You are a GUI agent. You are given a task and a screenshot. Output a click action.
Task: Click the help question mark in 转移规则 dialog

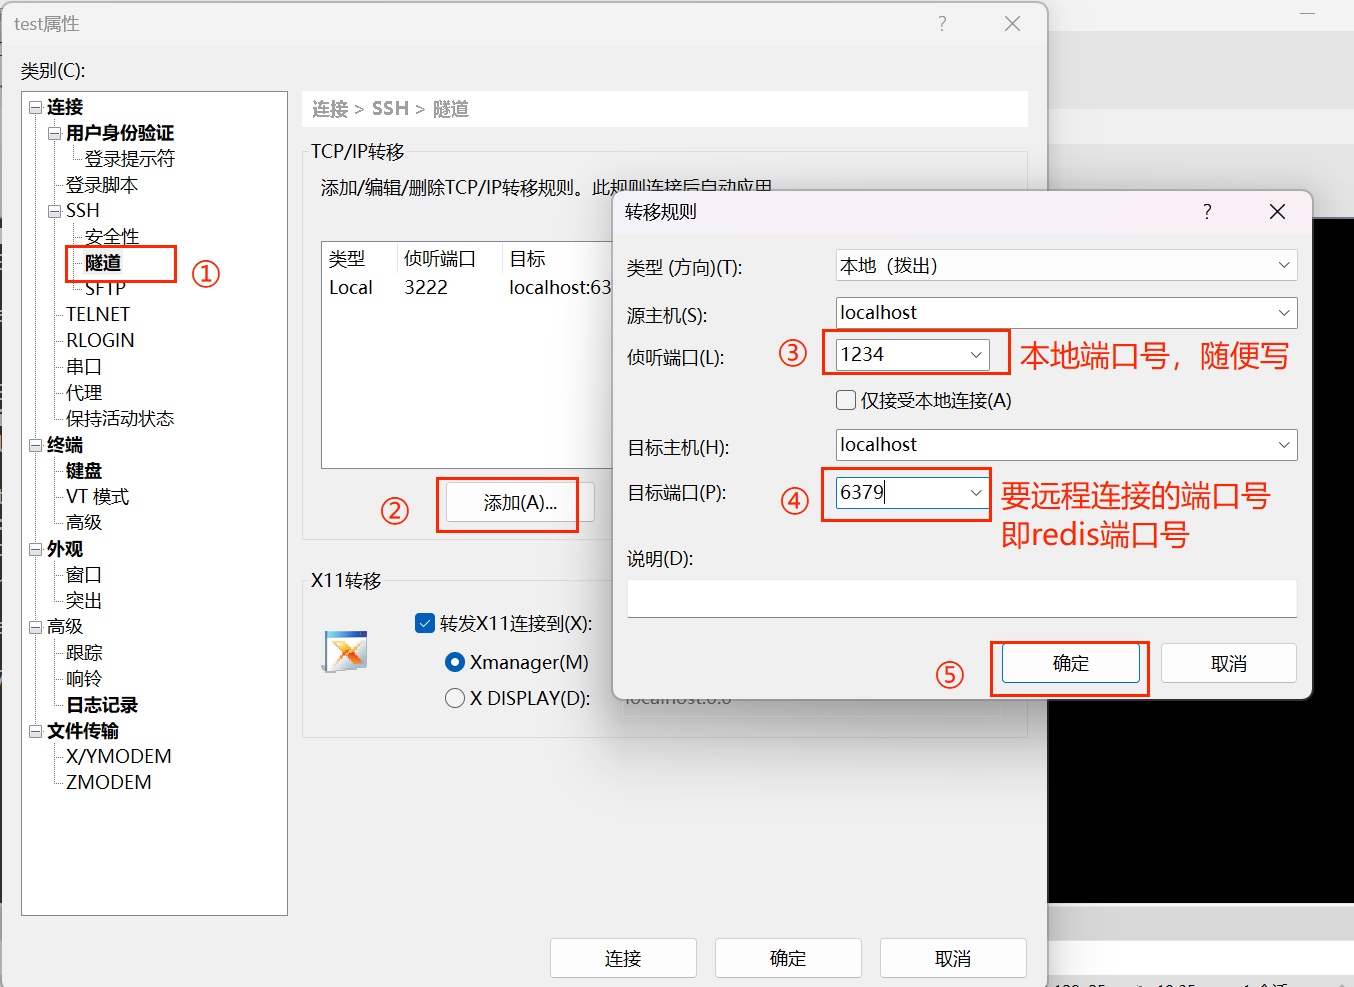pos(1207,212)
